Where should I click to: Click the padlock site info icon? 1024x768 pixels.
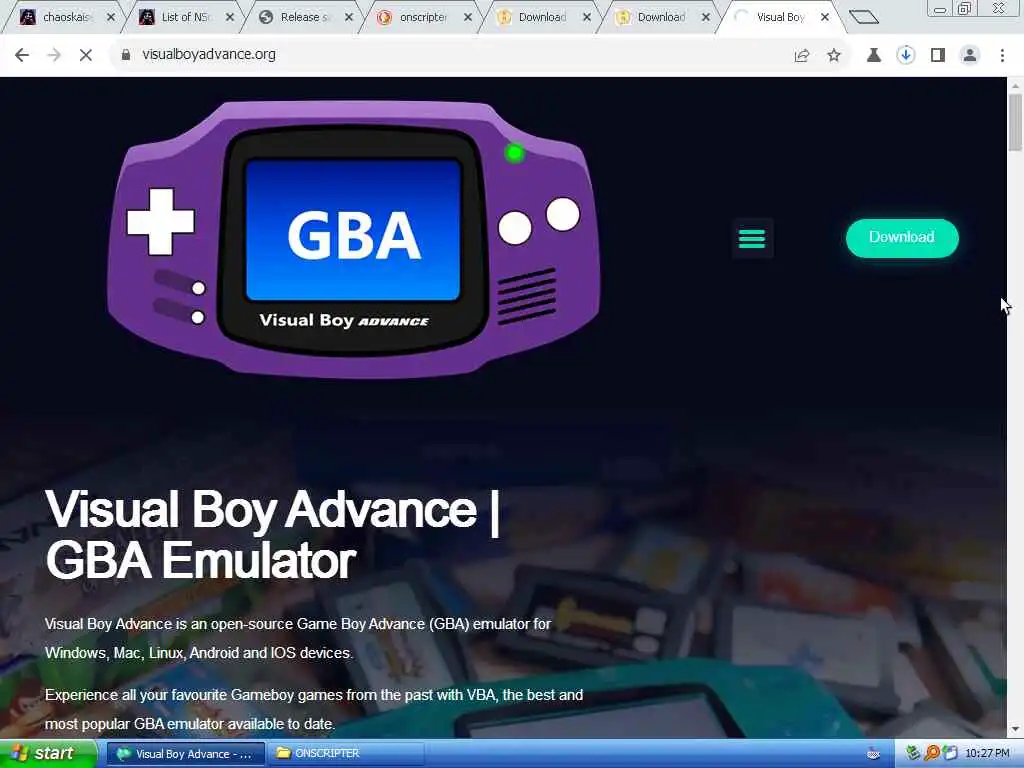click(x=125, y=55)
